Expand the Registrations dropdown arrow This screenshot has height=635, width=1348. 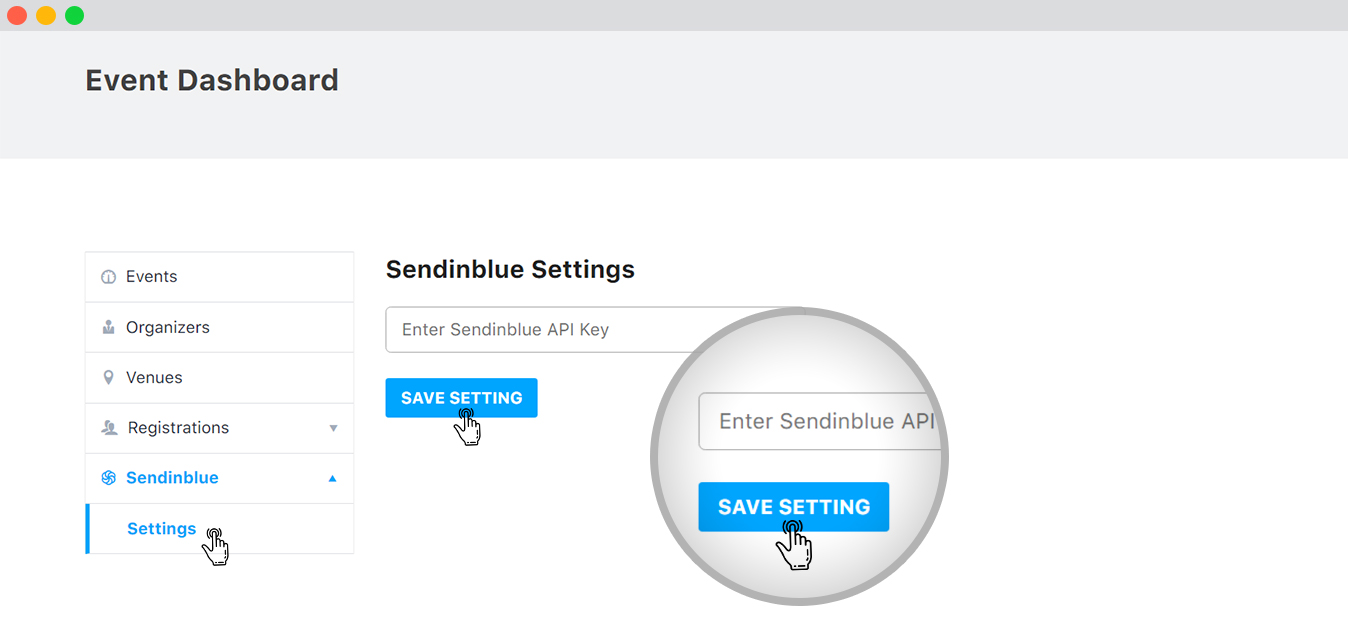[x=334, y=428]
